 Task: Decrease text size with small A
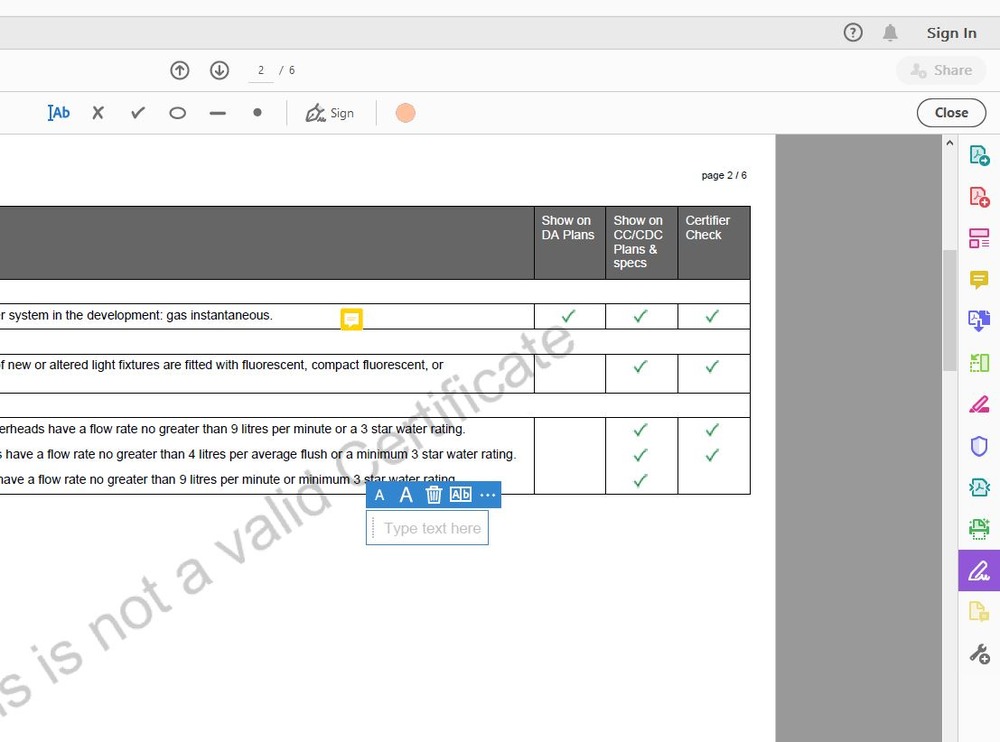point(379,495)
